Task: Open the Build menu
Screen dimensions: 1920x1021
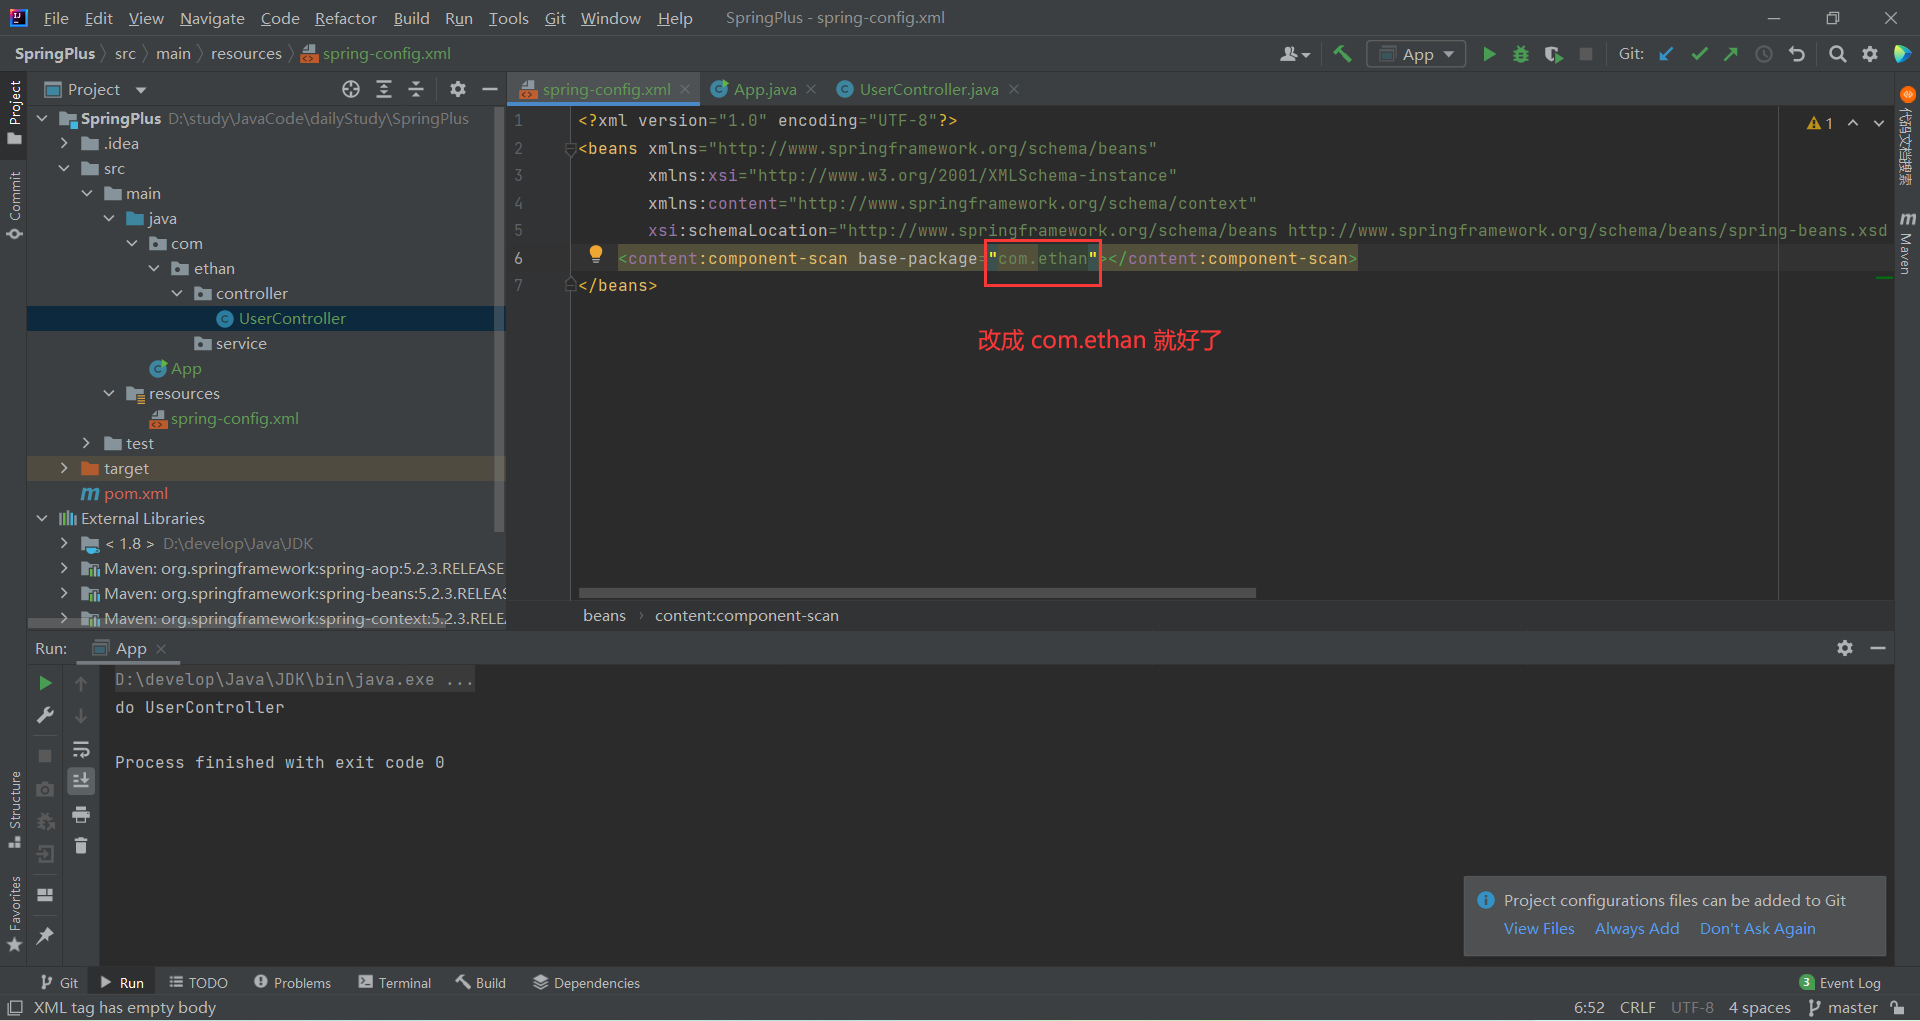Action: [411, 18]
